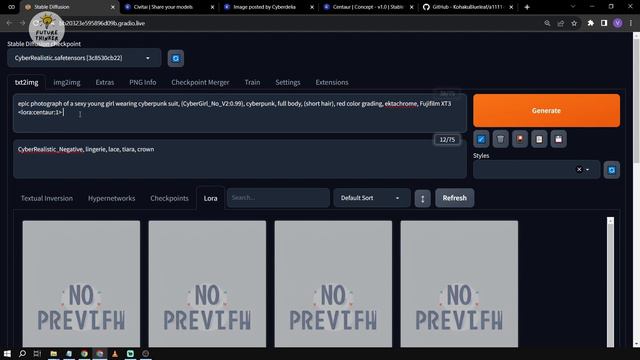
Task: Toggle extra networks panel with red card icon
Action: (x=520, y=139)
